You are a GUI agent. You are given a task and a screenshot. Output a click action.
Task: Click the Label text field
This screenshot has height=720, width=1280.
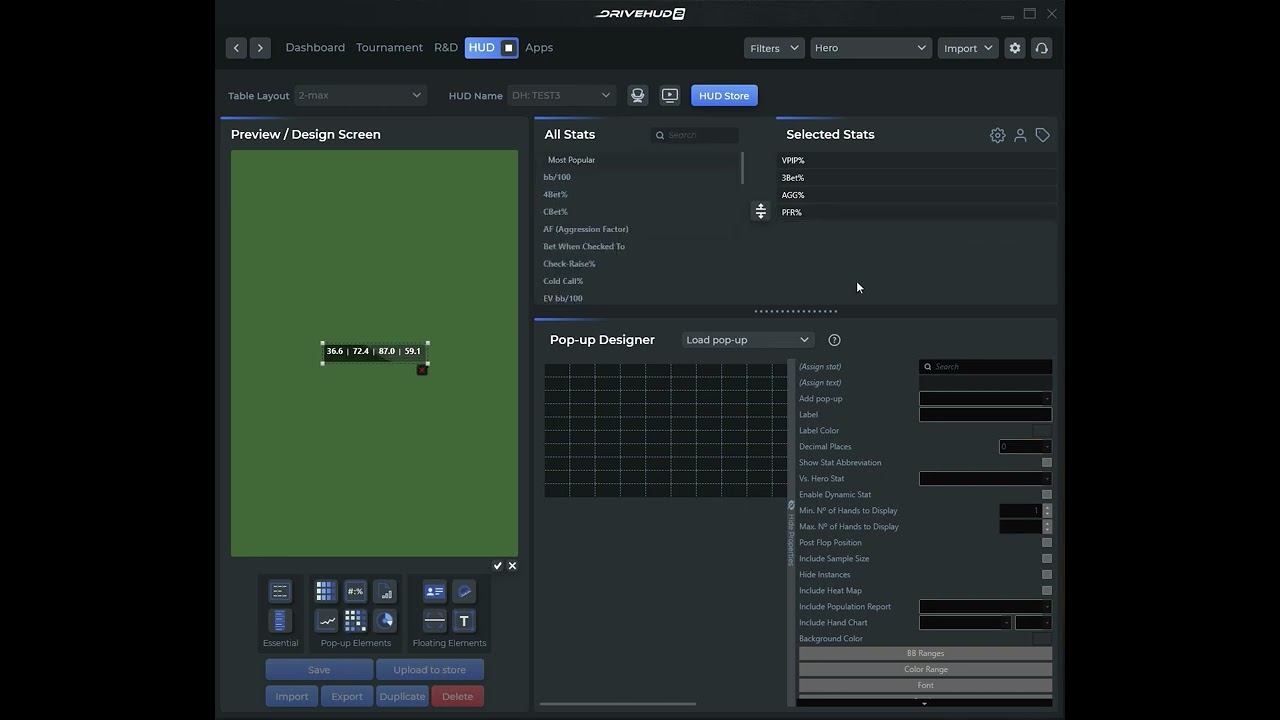click(x=985, y=414)
